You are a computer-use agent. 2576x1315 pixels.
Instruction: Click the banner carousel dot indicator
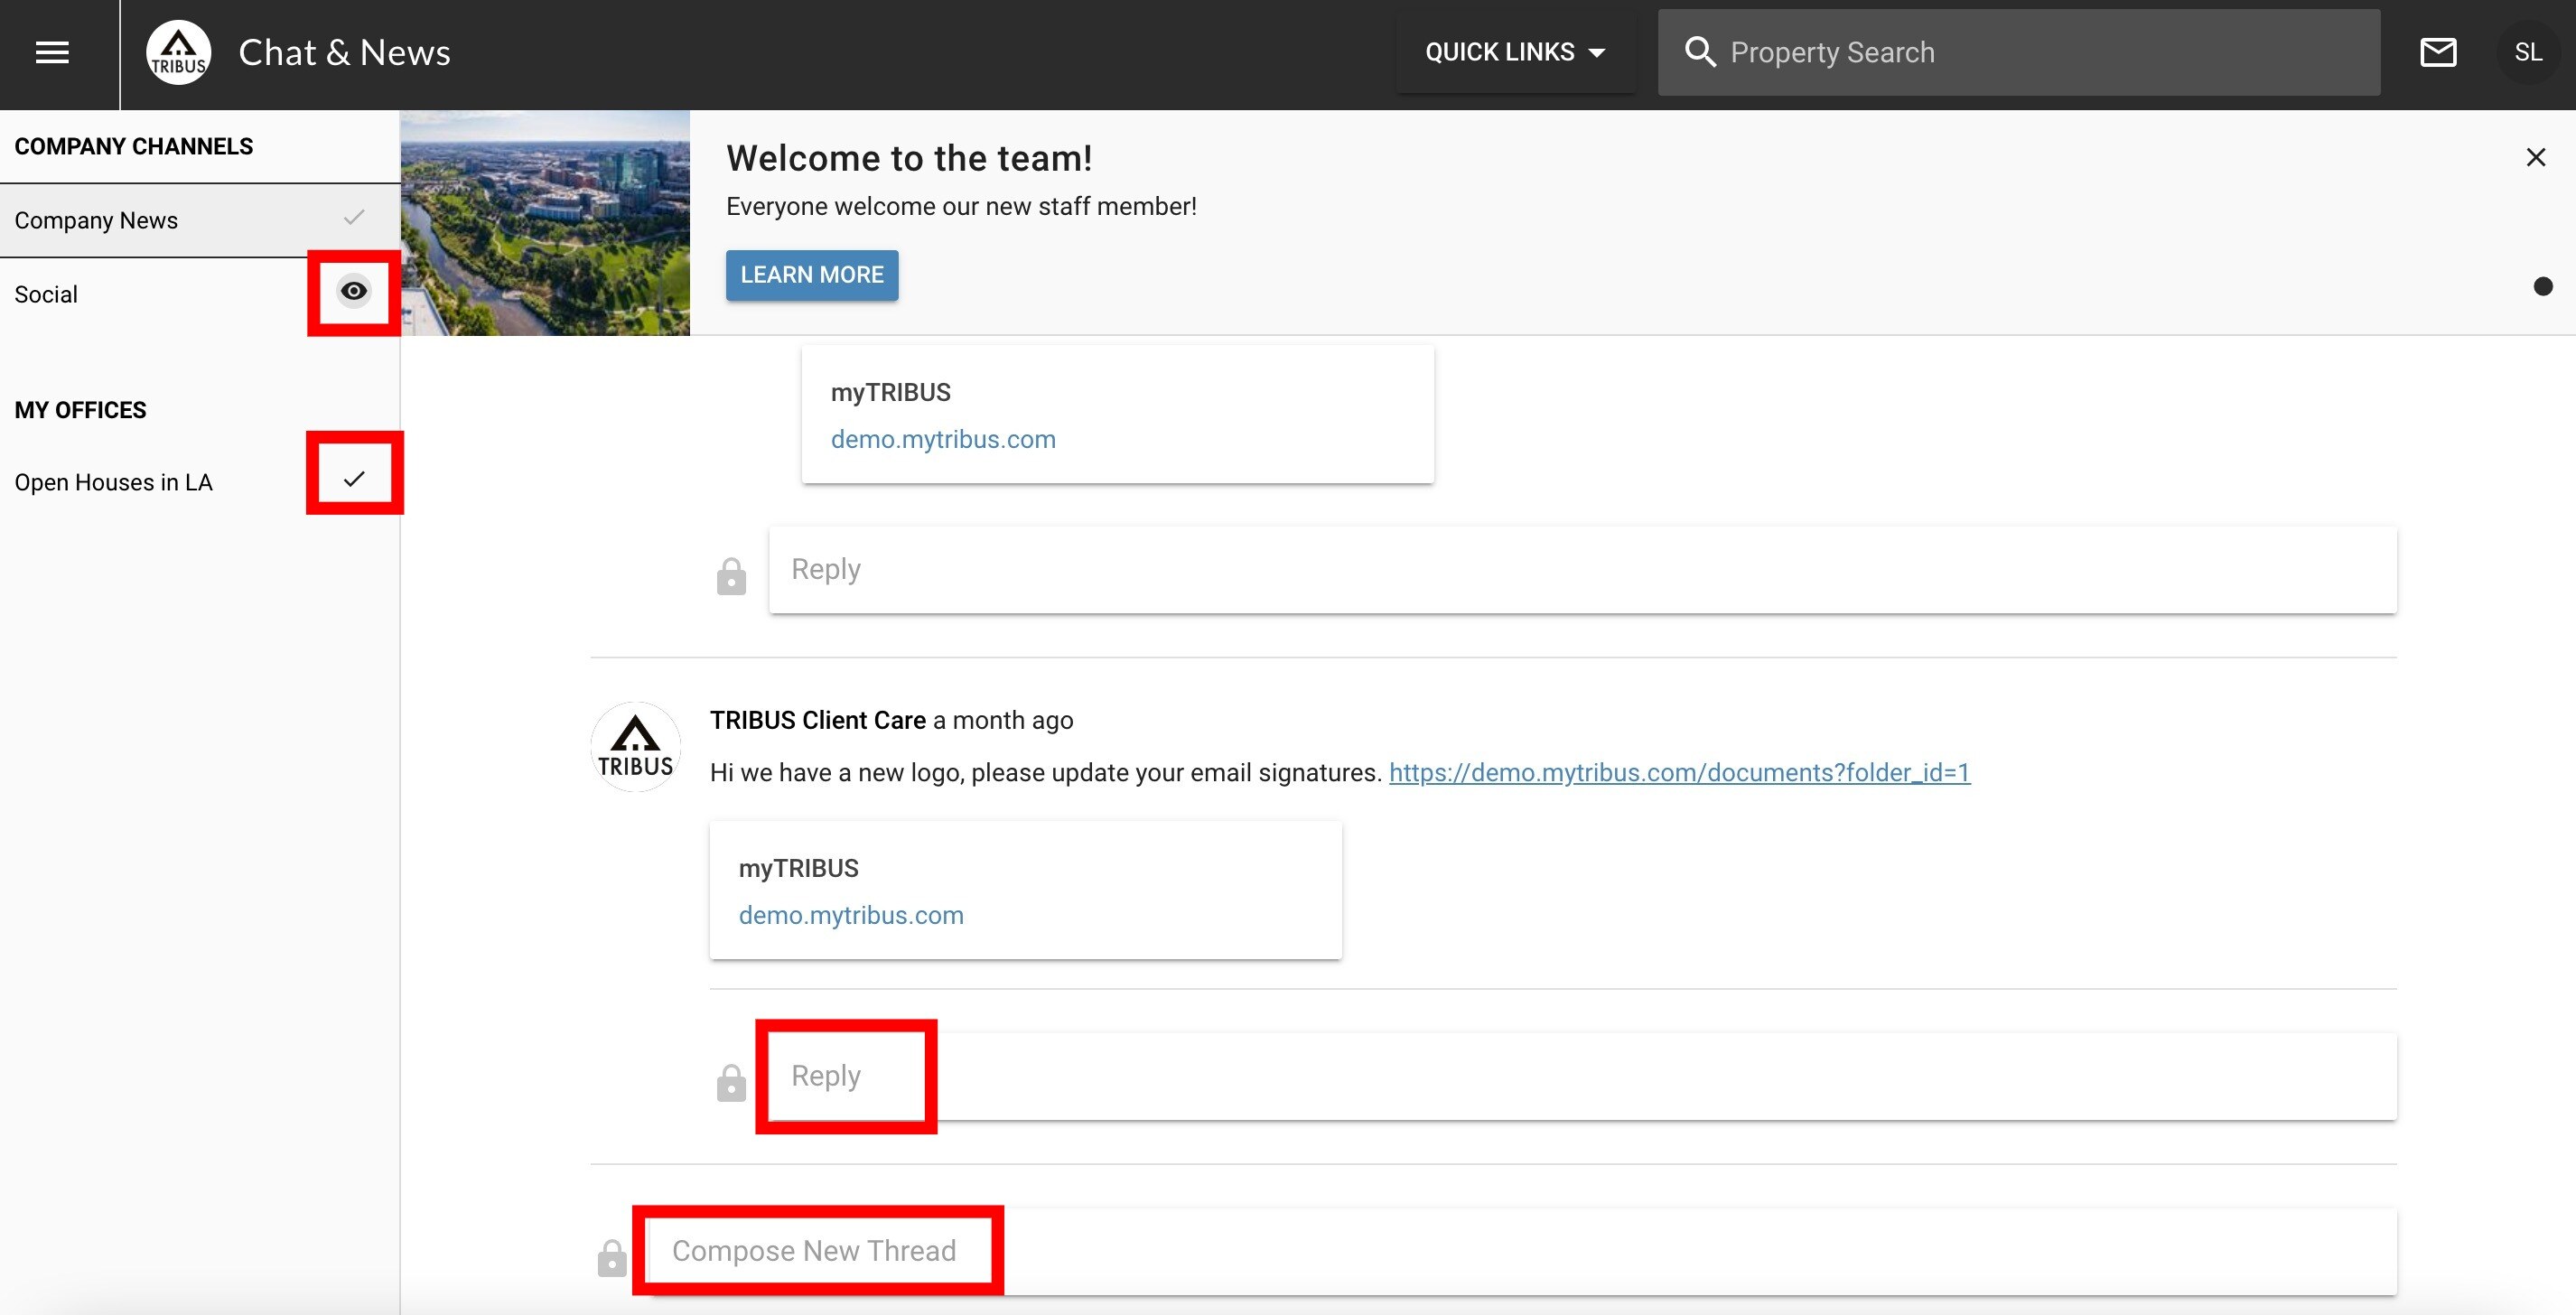[x=2543, y=287]
